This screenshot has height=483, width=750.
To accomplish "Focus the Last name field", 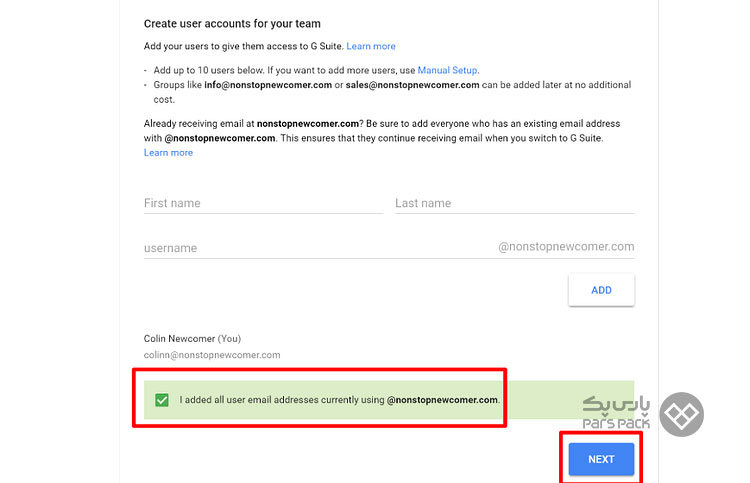I will tap(515, 203).
